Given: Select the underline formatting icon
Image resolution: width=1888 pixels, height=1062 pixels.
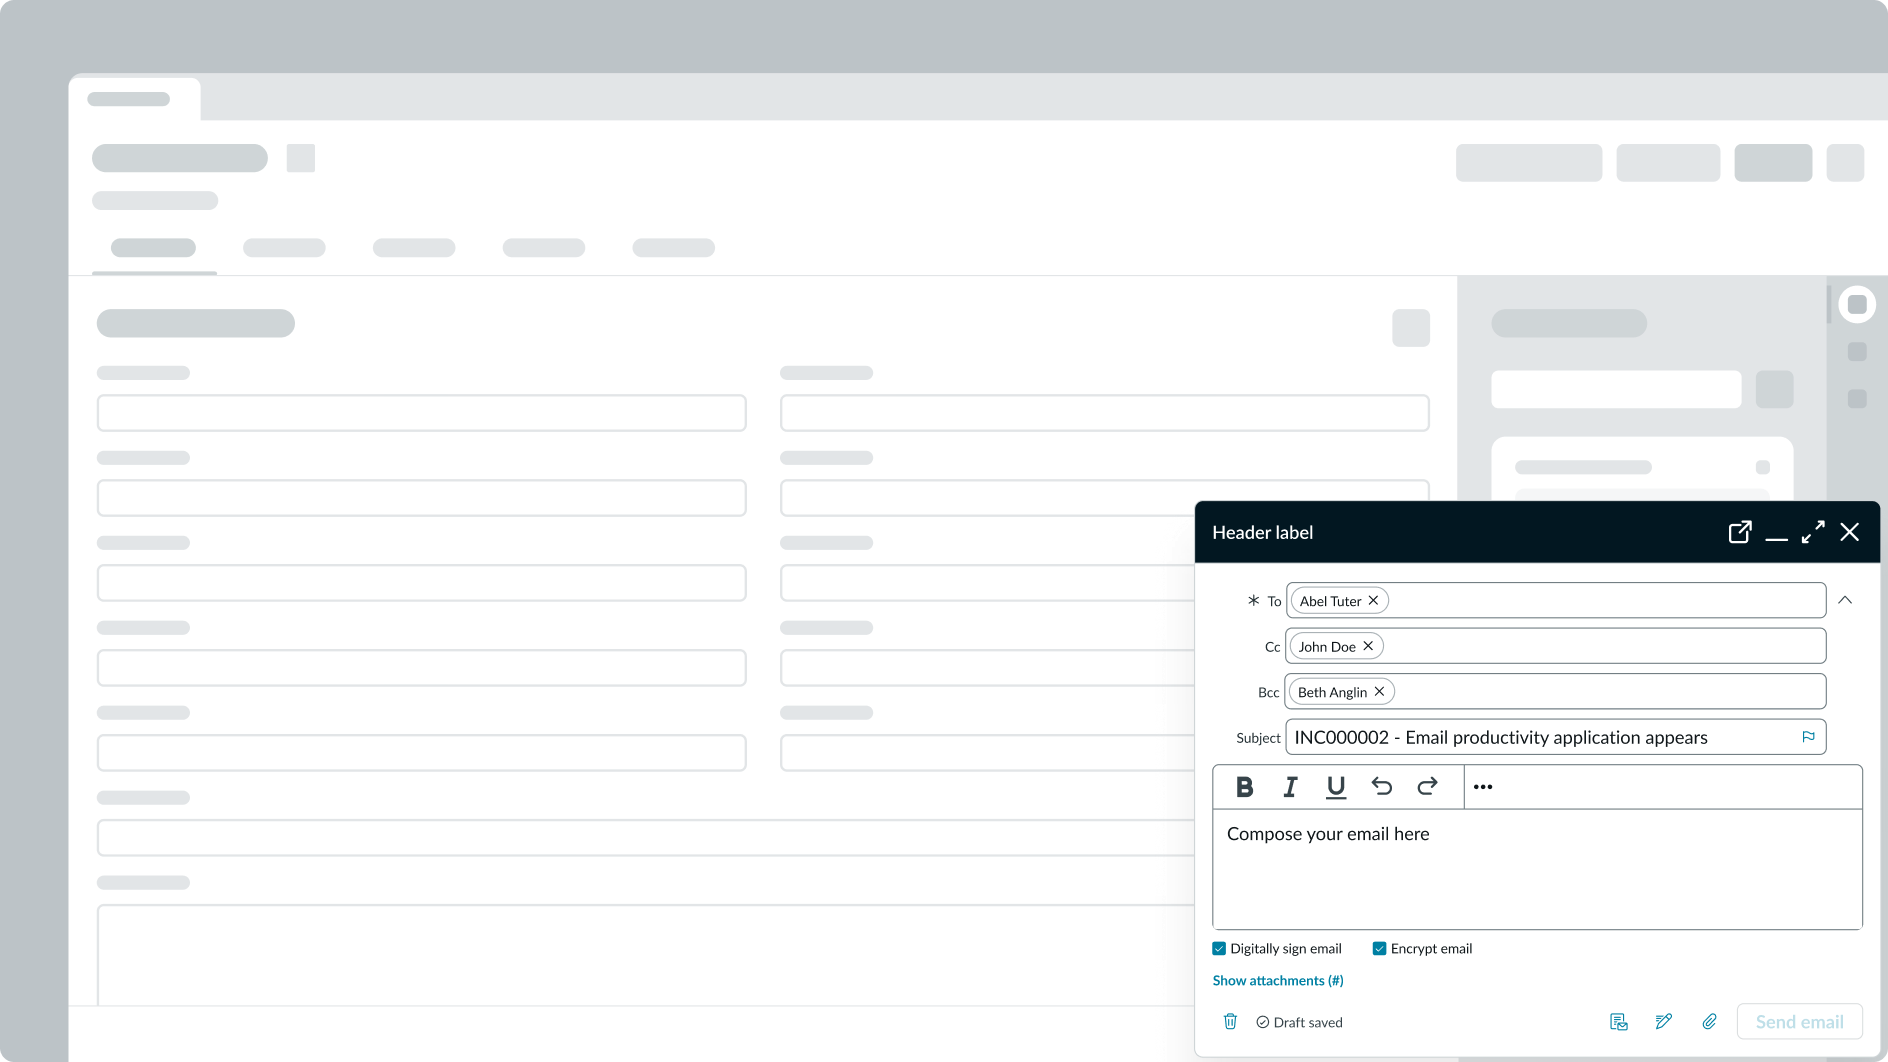Looking at the screenshot, I should point(1336,787).
